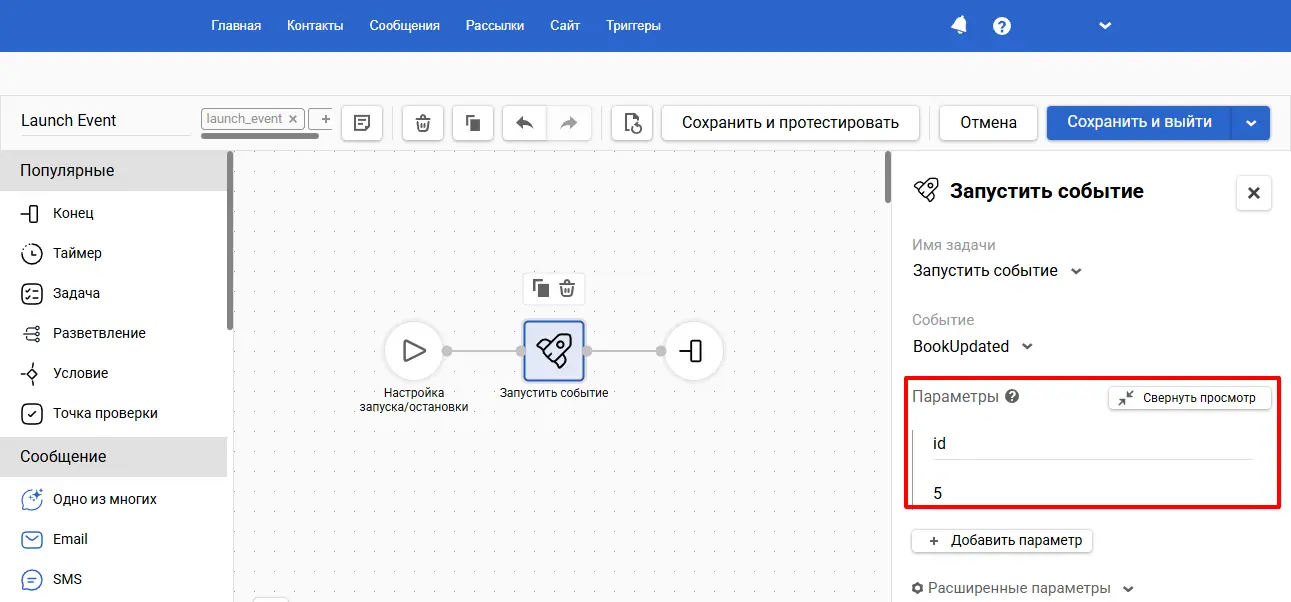Click the notification bell icon
1291x602 pixels.
pyautogui.click(x=958, y=26)
